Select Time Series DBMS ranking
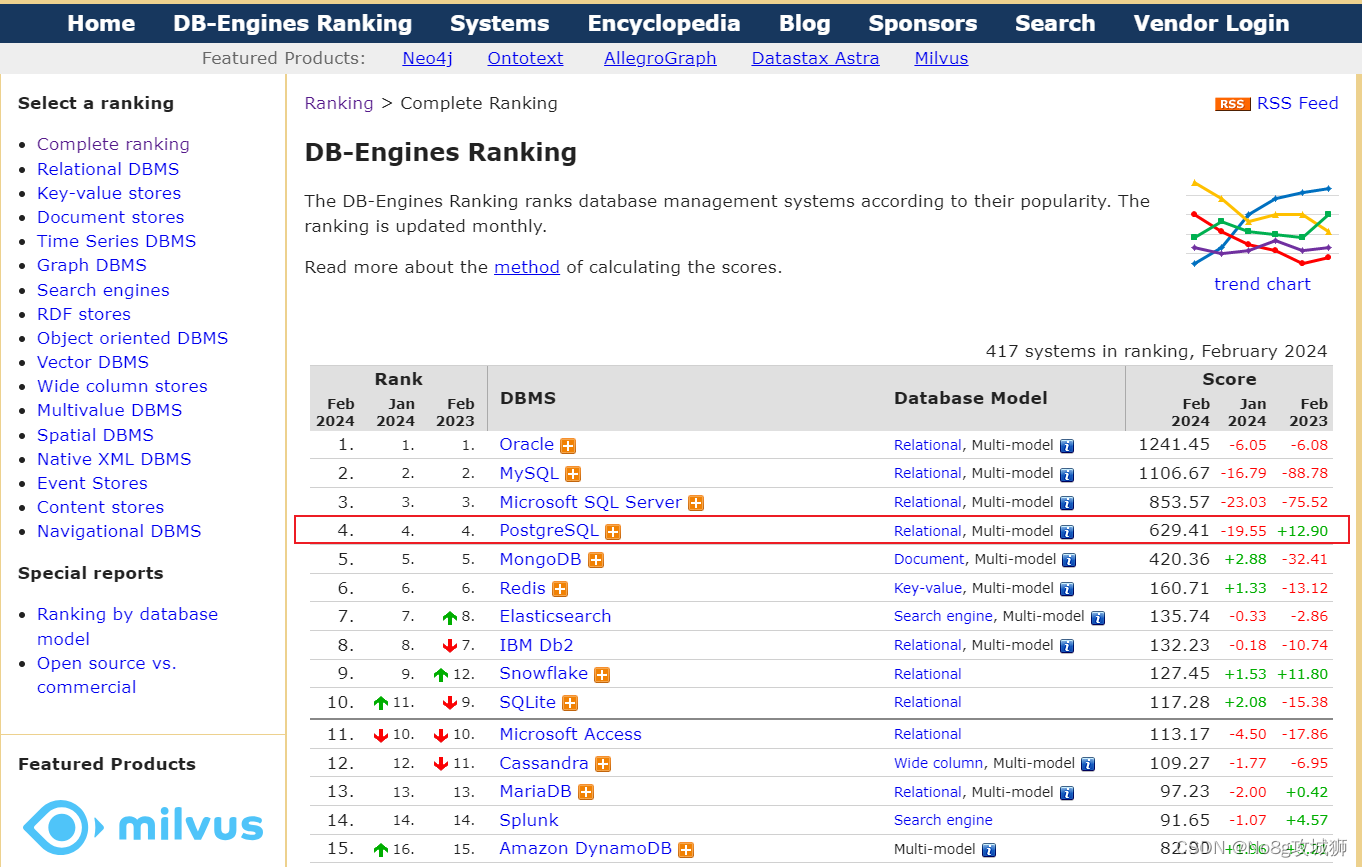This screenshot has width=1362, height=867. [117, 241]
